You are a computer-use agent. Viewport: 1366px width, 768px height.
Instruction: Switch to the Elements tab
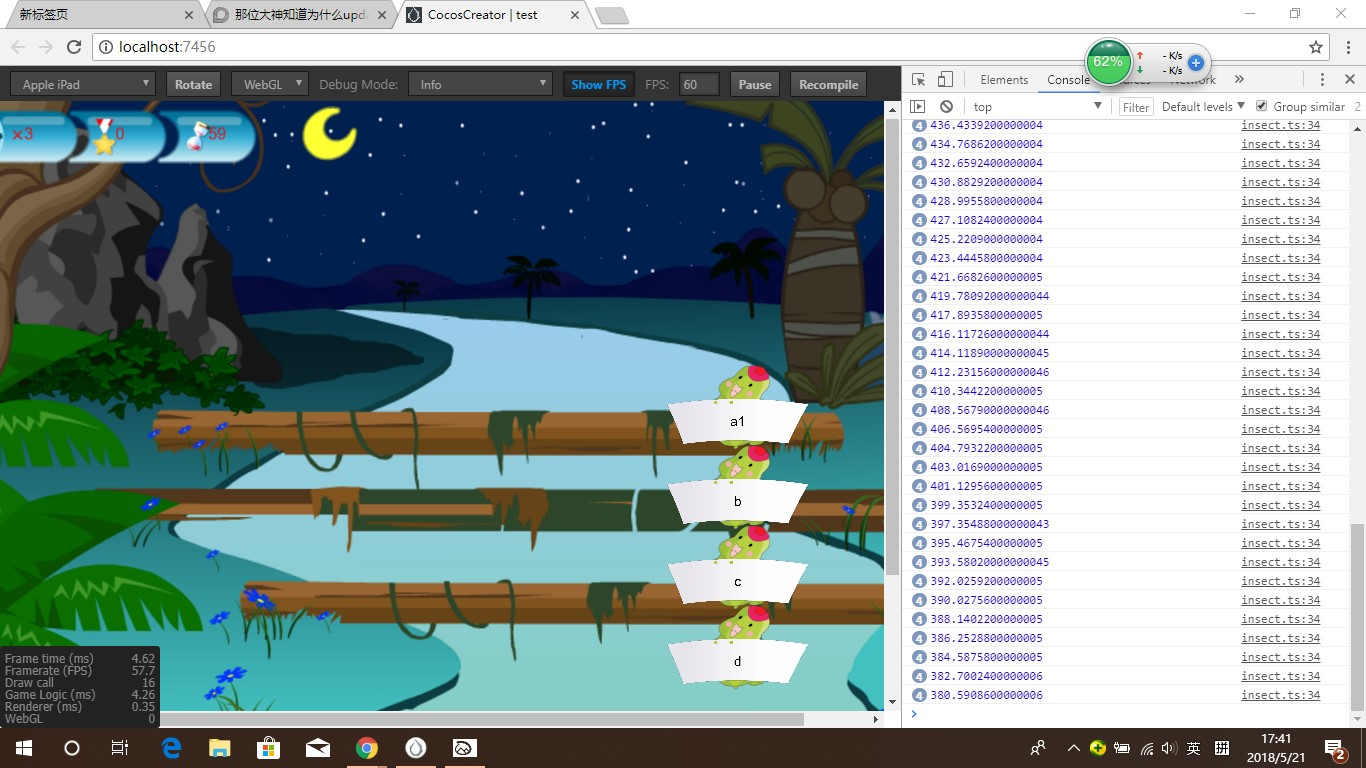1004,80
